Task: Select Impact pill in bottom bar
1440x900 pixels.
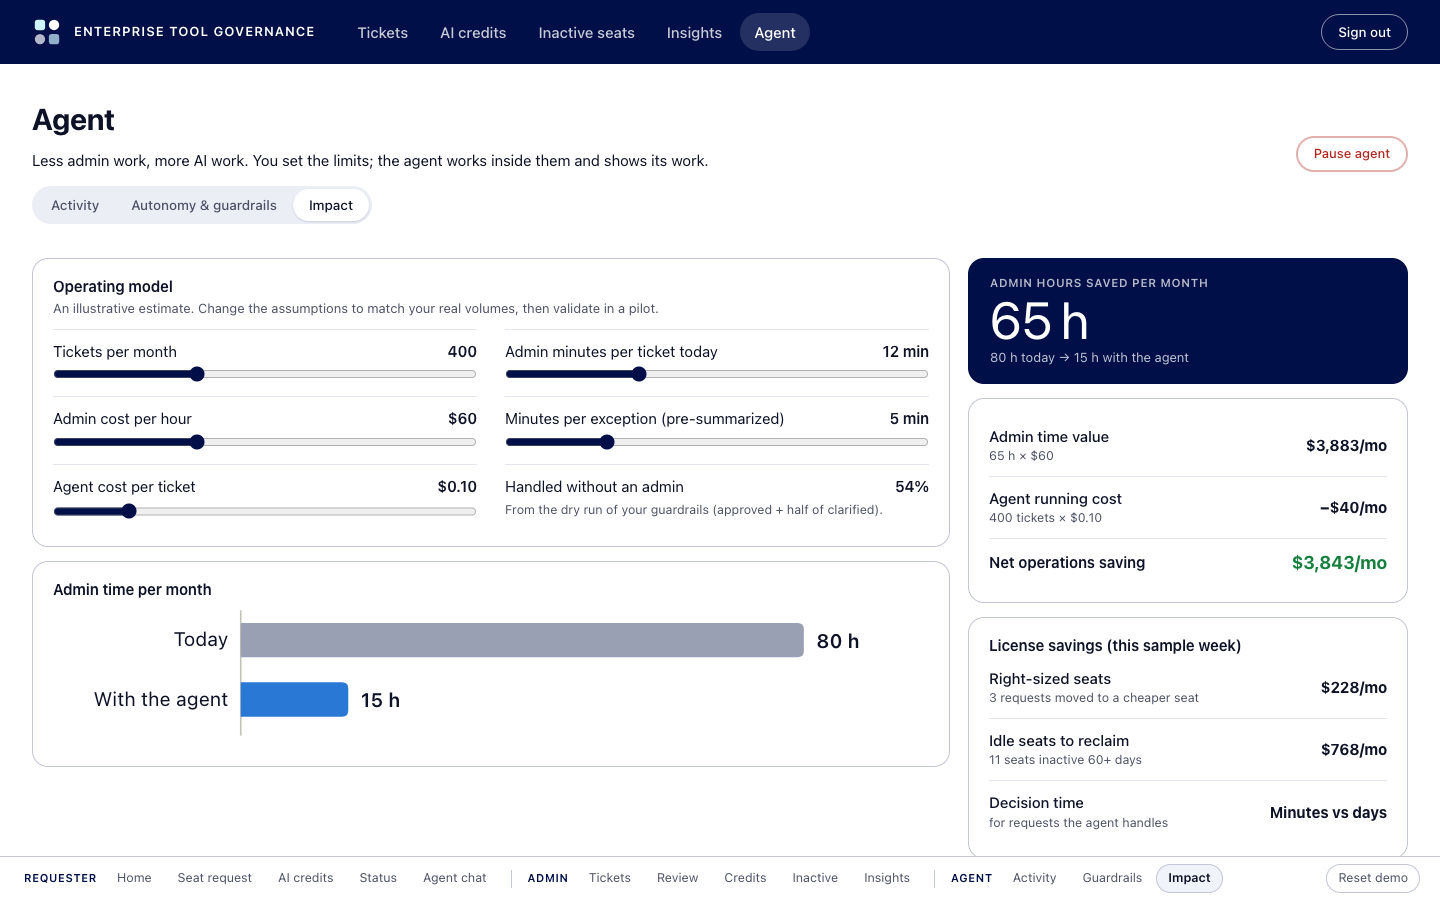Action: (x=1189, y=878)
